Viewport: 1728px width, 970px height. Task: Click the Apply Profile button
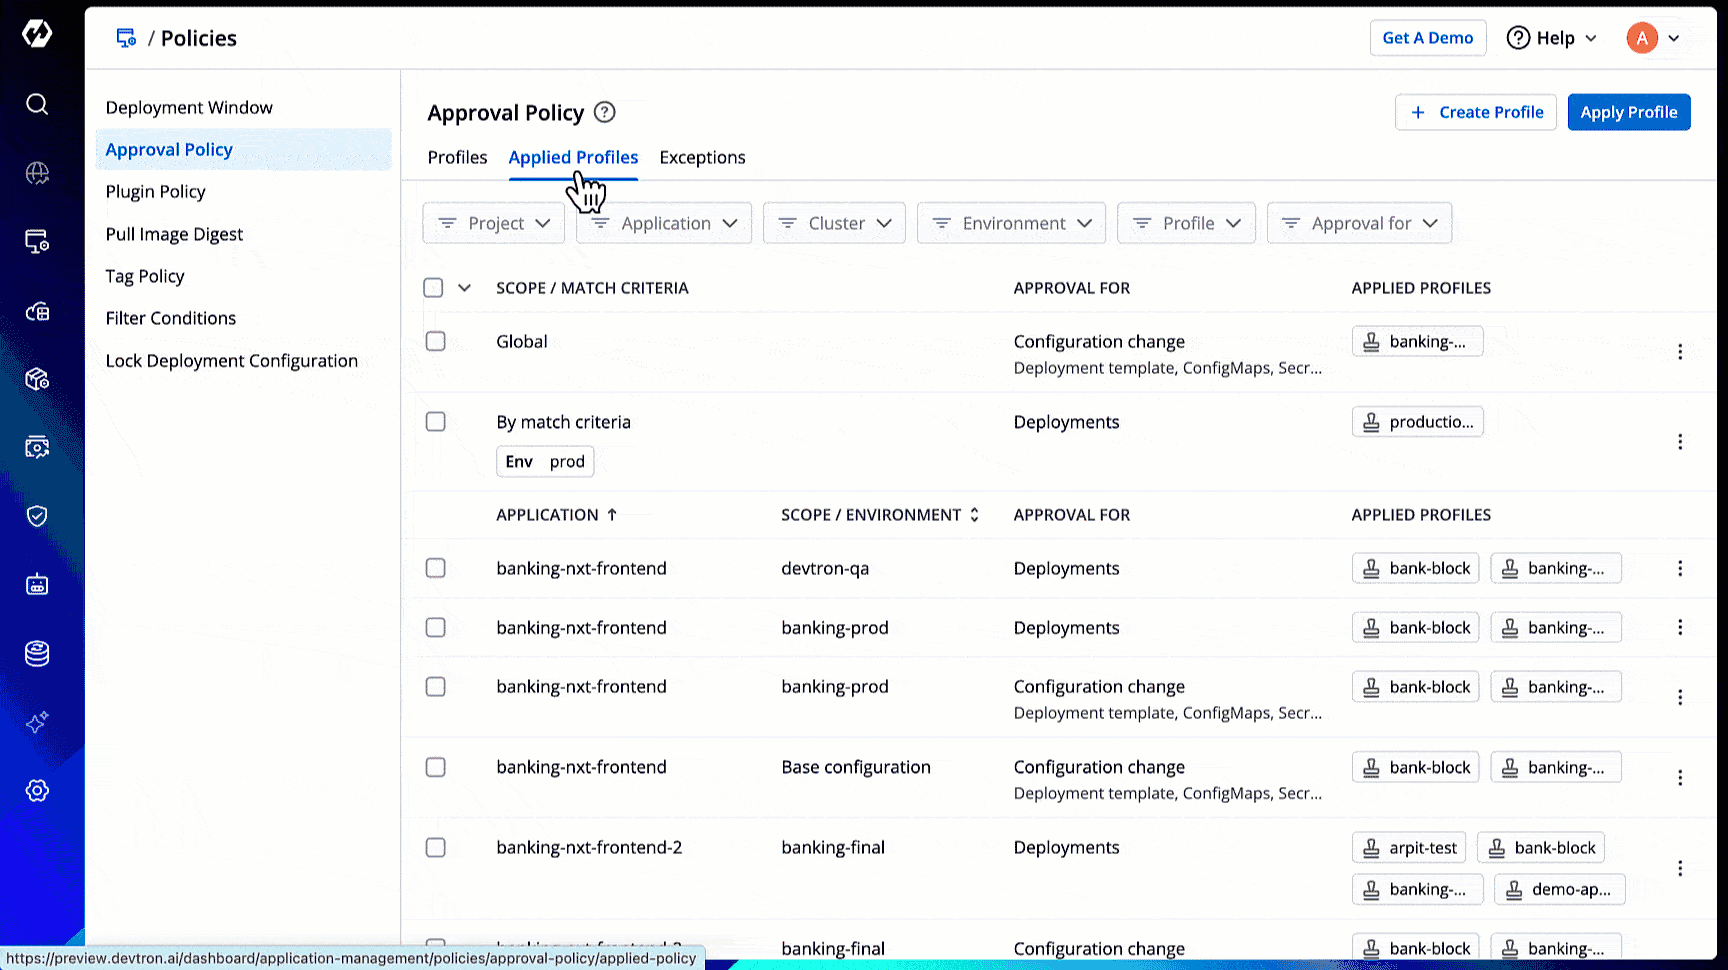click(1628, 112)
